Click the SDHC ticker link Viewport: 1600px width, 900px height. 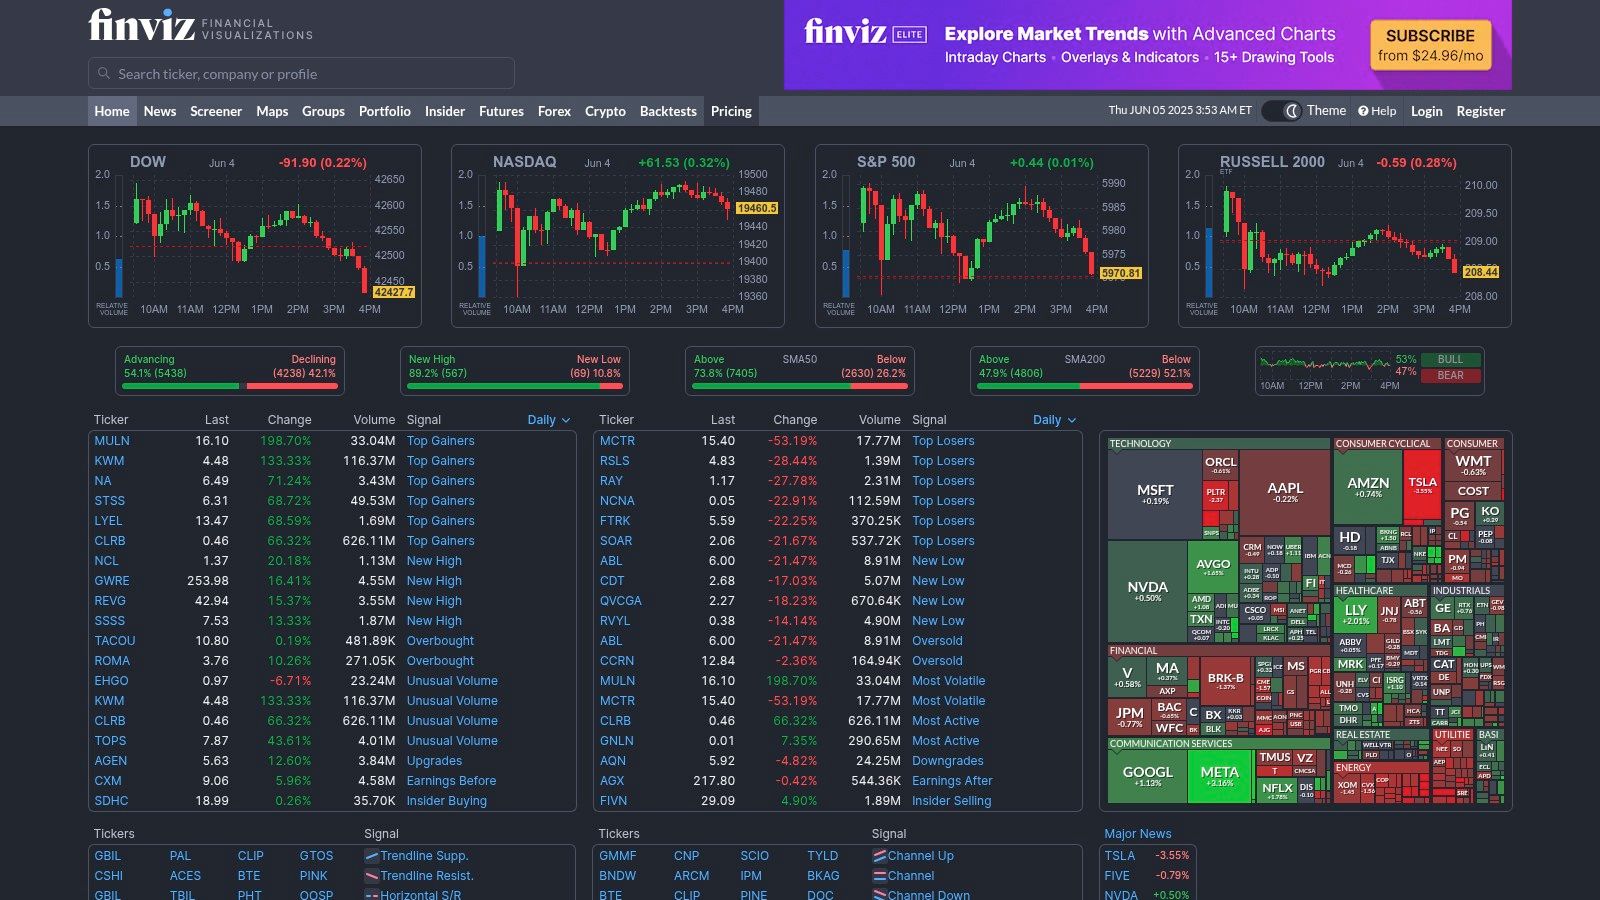click(x=111, y=801)
